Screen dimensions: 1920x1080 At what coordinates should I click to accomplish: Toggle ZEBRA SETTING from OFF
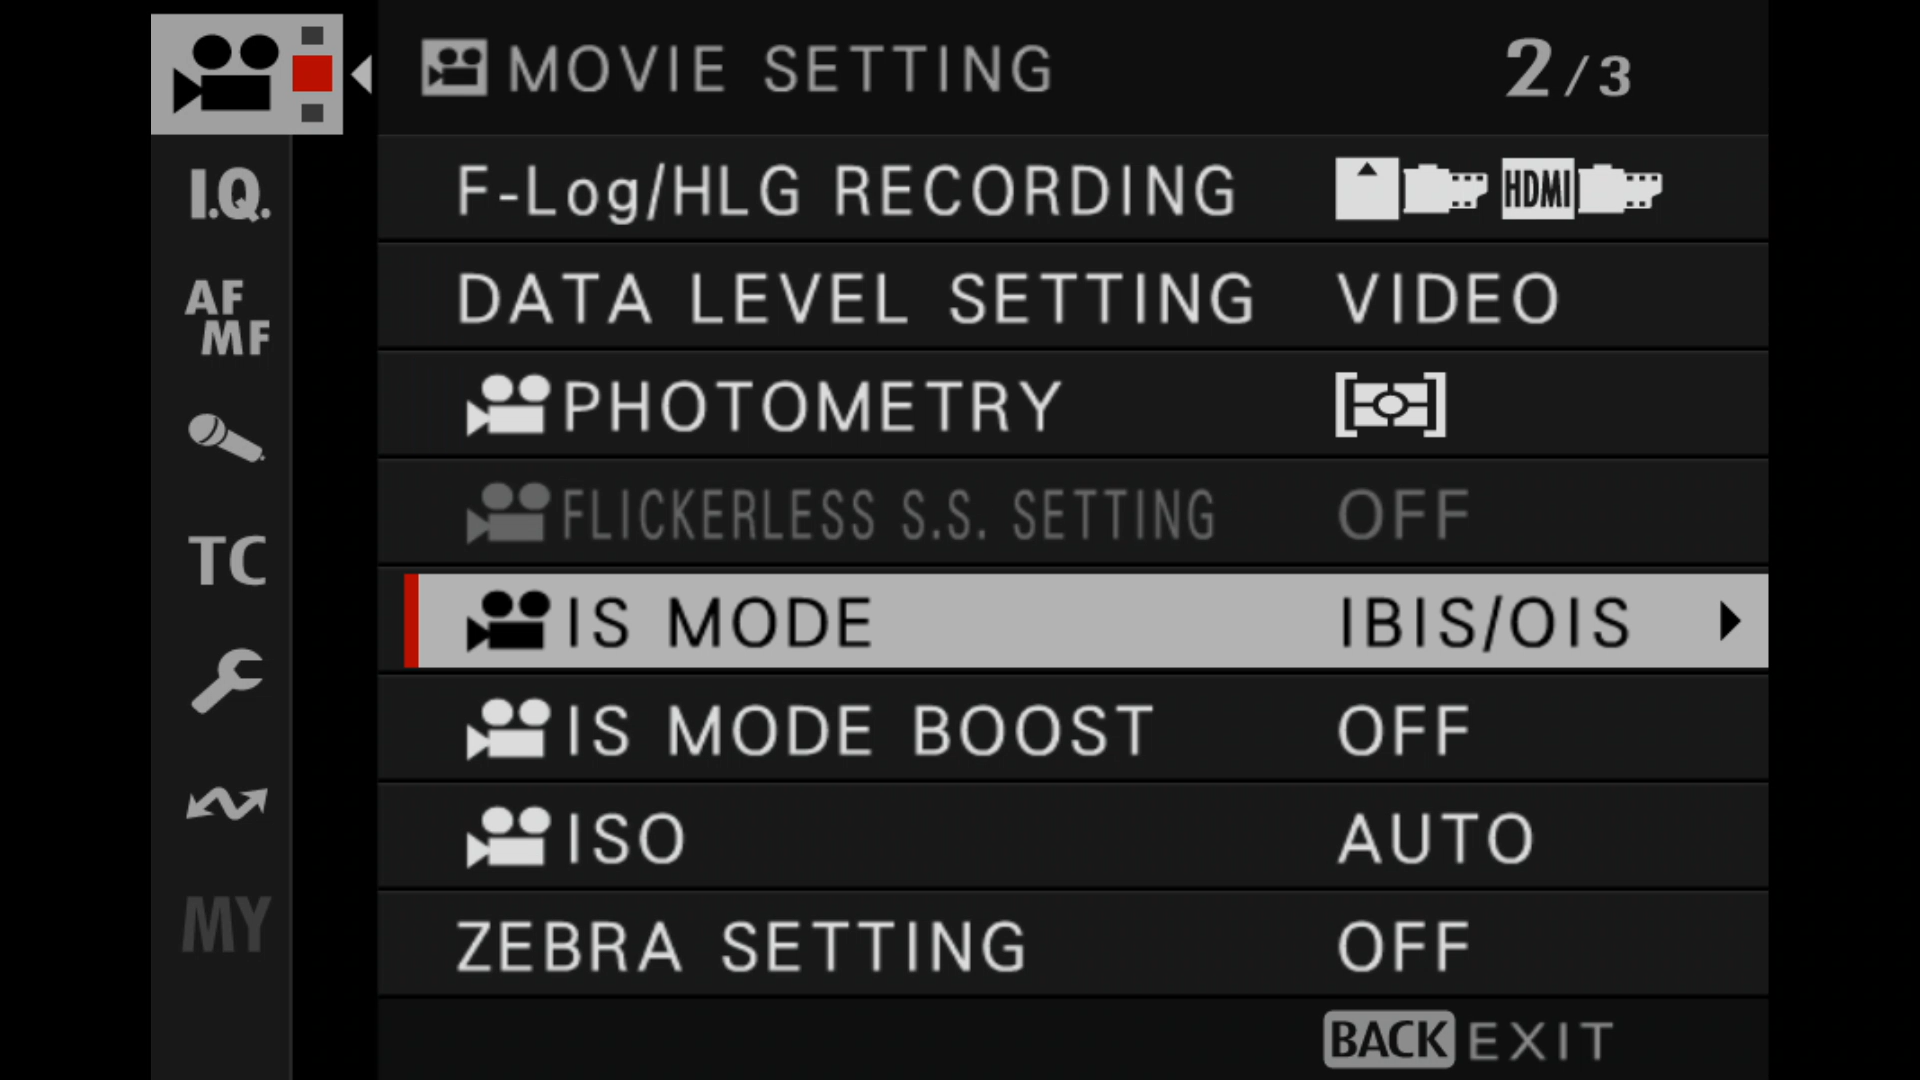[x=1404, y=947]
